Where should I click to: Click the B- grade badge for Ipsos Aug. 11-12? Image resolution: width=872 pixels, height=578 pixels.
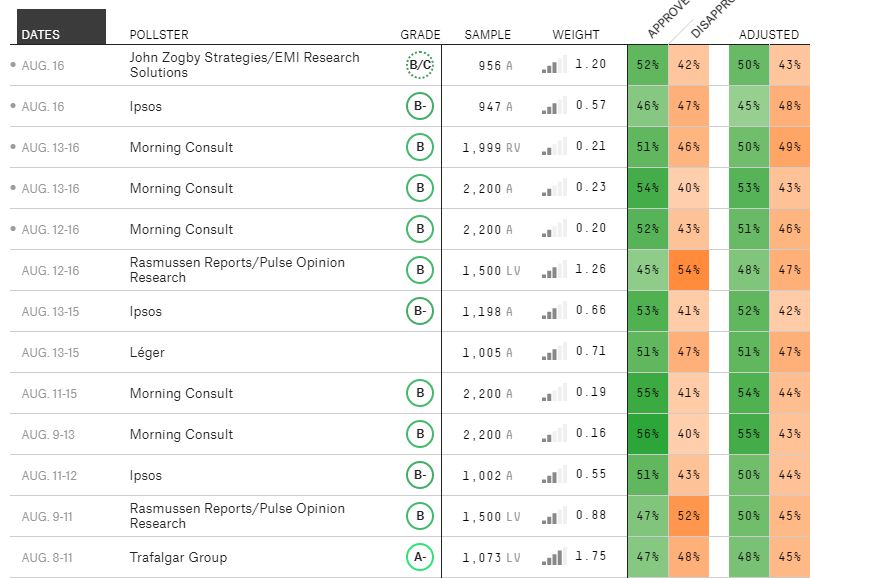(x=420, y=476)
